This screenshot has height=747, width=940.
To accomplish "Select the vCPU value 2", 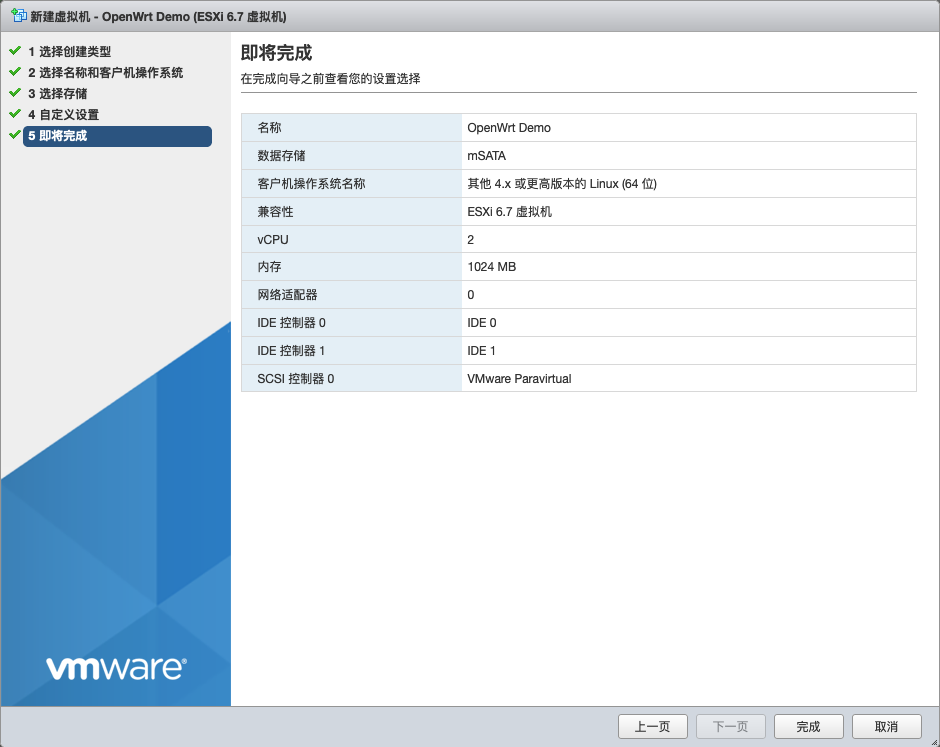I will tap(689, 239).
